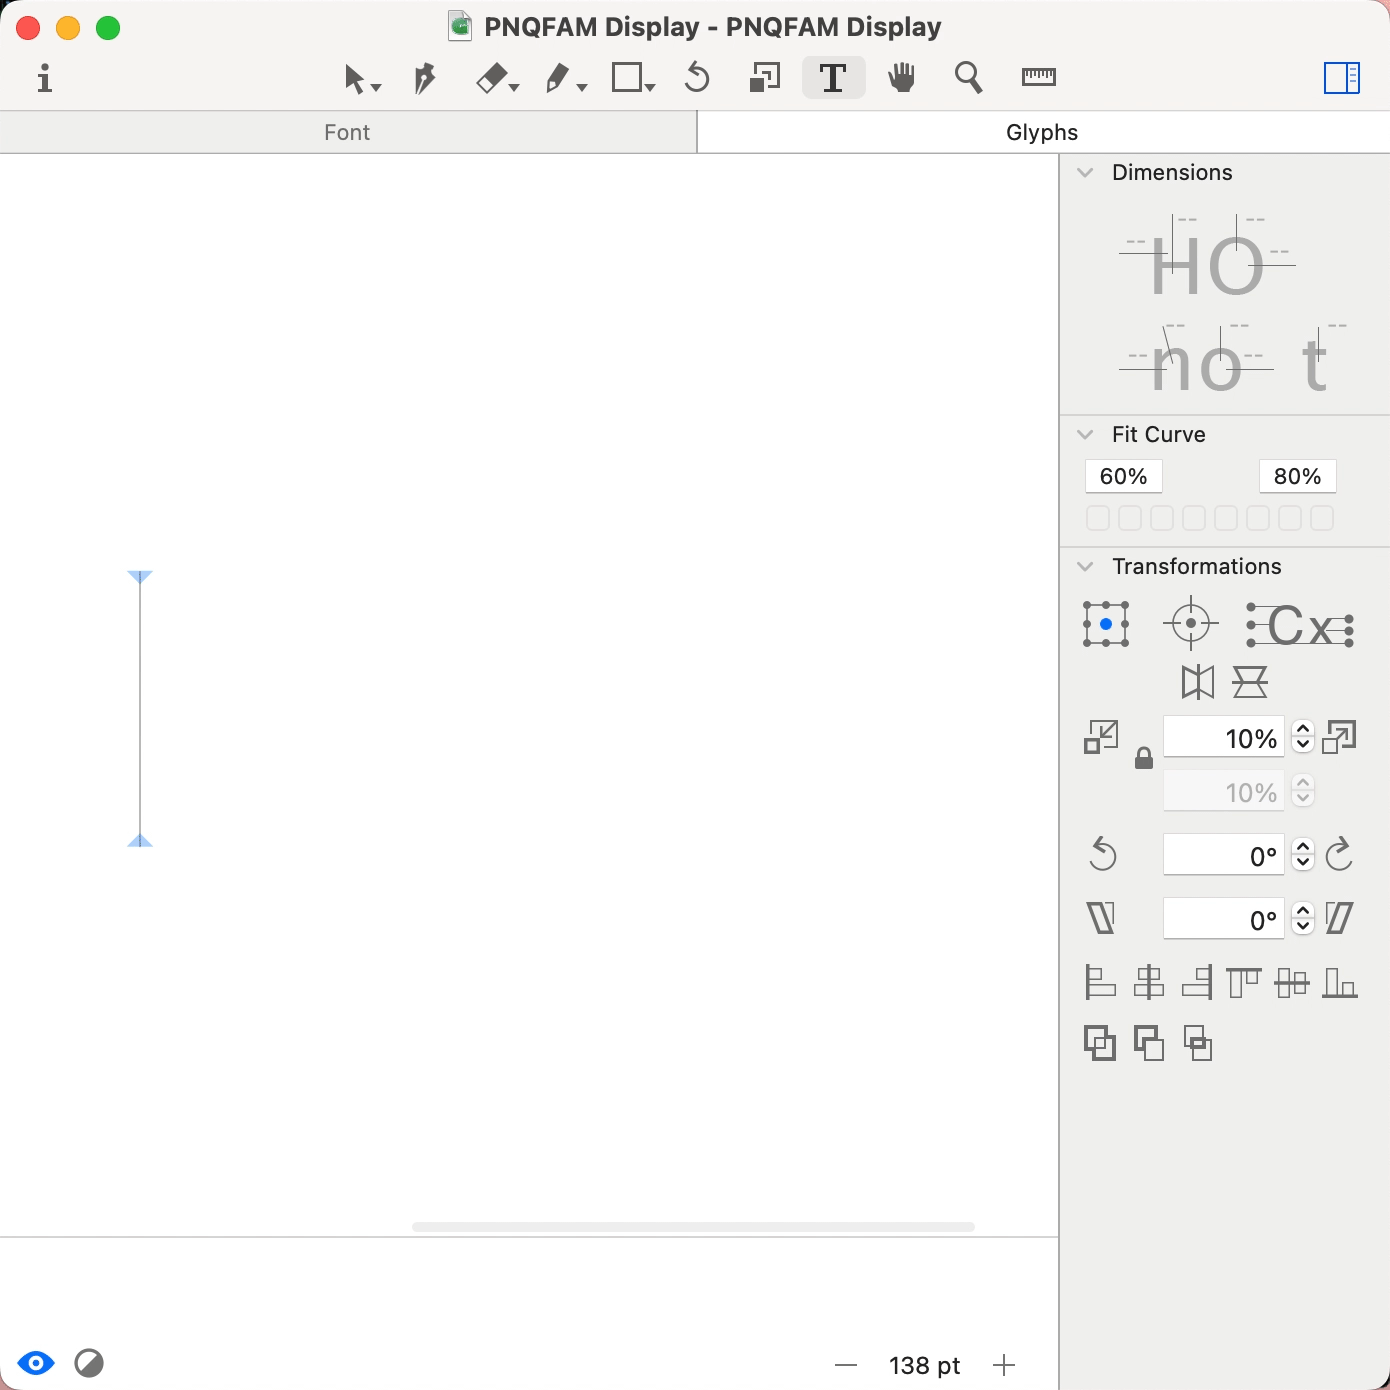Step the slant angle value

click(1302, 918)
